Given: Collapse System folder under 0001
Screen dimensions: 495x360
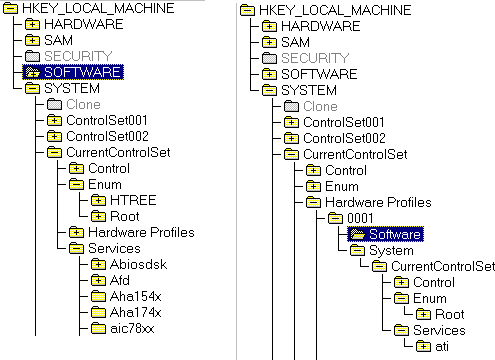Looking at the screenshot, I should coord(357,250).
